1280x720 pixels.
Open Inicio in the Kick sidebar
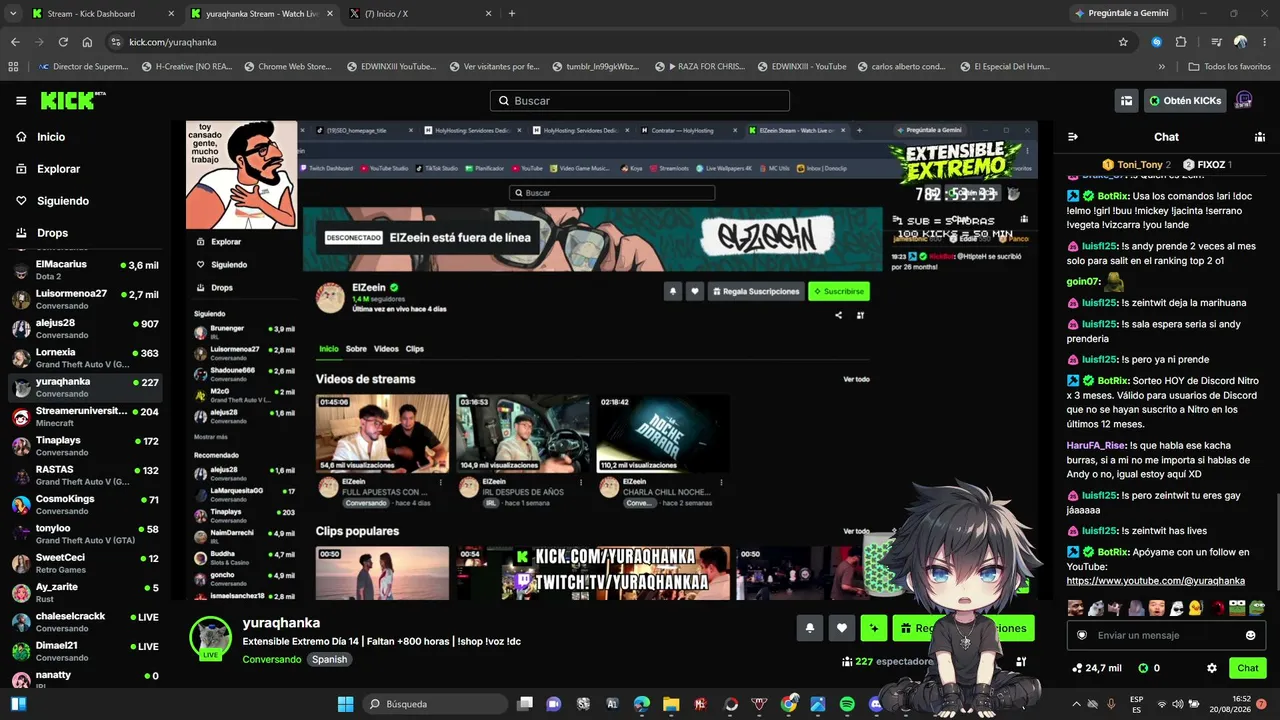(x=51, y=137)
